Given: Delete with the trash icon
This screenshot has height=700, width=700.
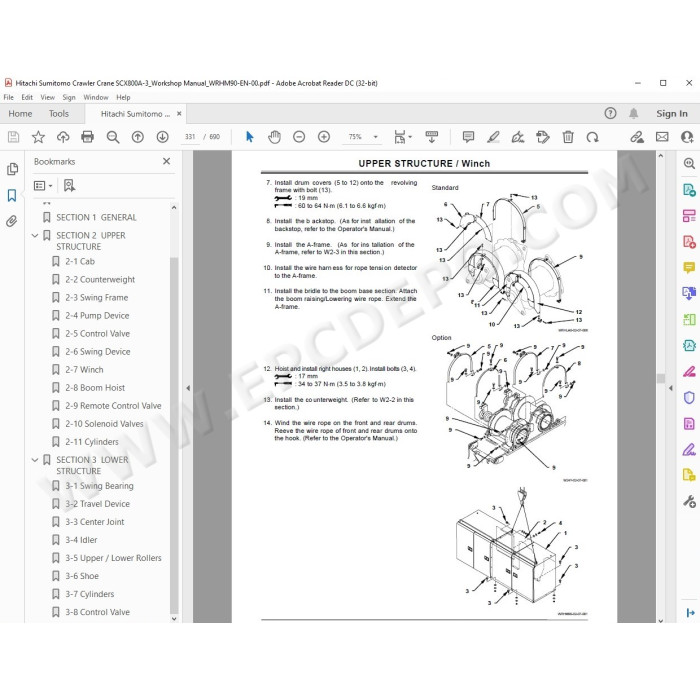Looking at the screenshot, I should [568, 137].
